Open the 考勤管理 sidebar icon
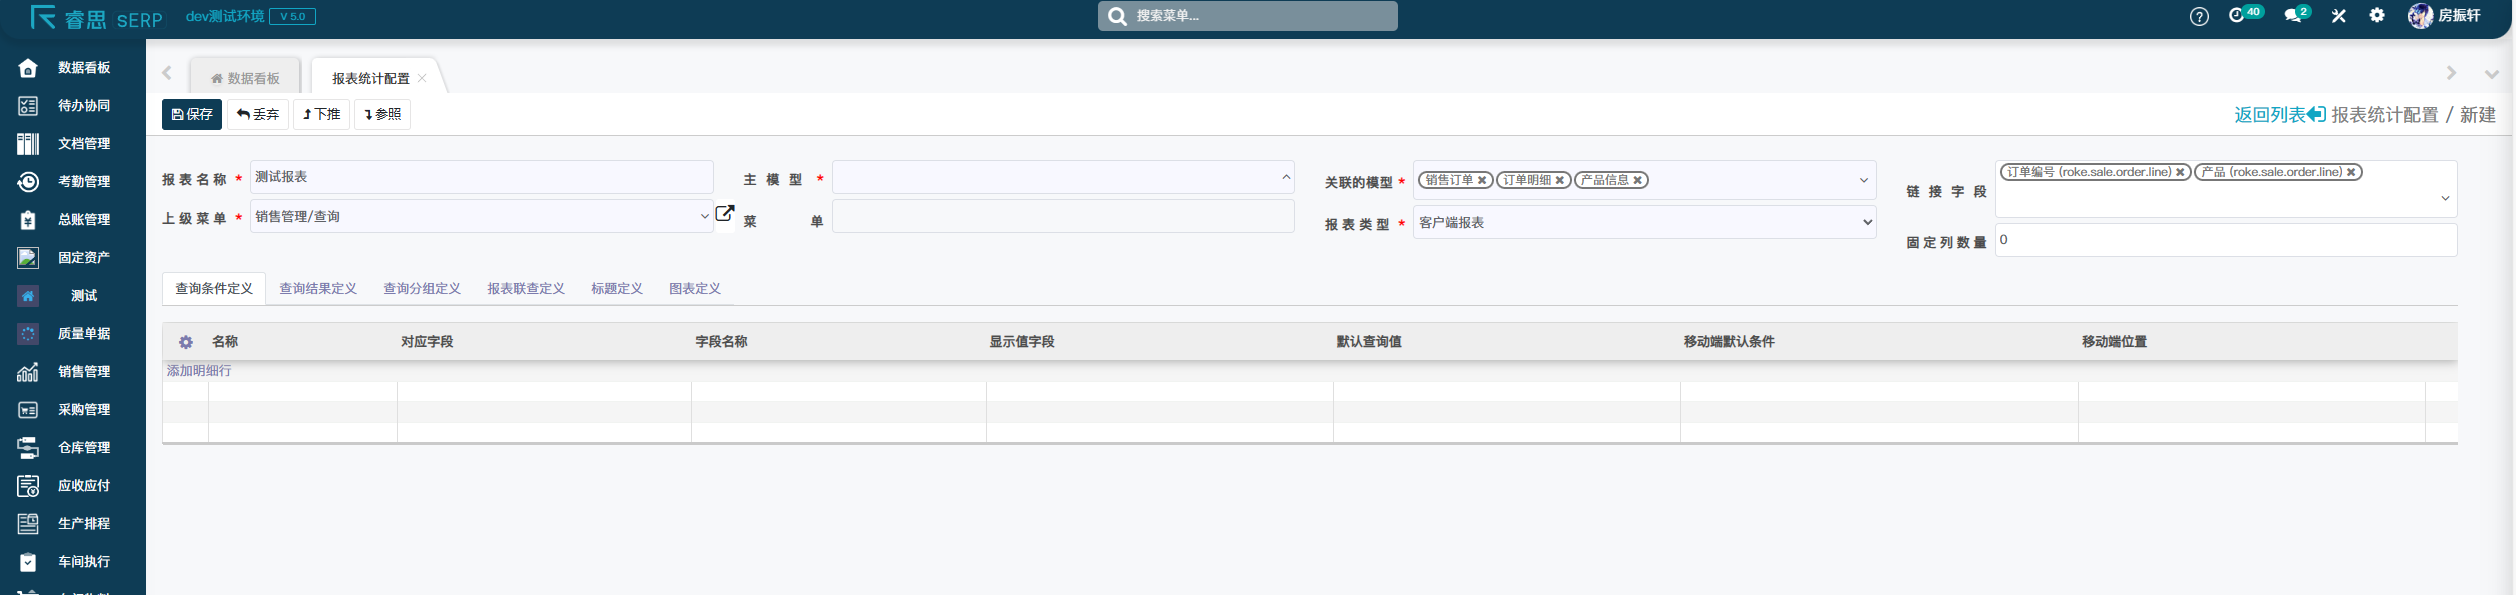The width and height of the screenshot is (2516, 595). pos(28,182)
